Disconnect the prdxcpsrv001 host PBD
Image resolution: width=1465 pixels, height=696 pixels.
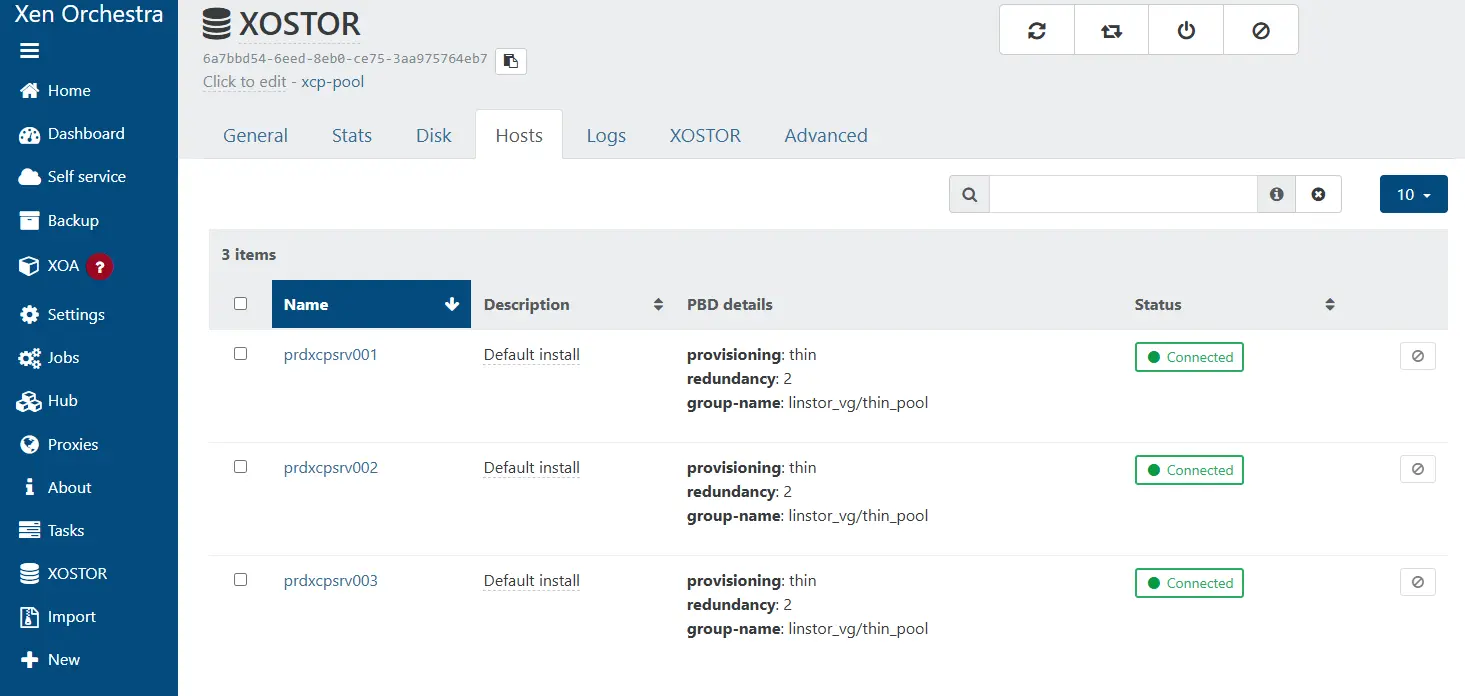pyautogui.click(x=1417, y=356)
